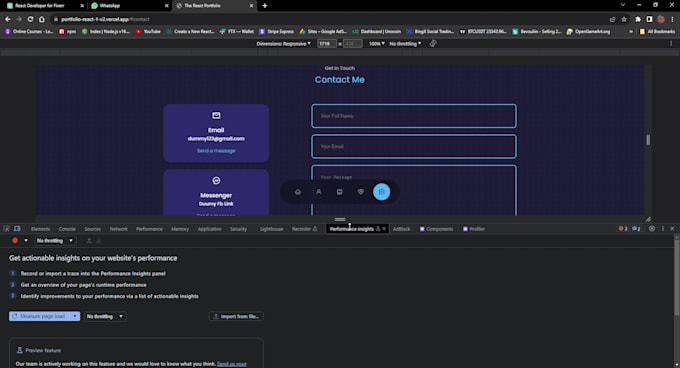This screenshot has height=368, width=680.
Task: Go to the browser home page
Action: [42, 19]
